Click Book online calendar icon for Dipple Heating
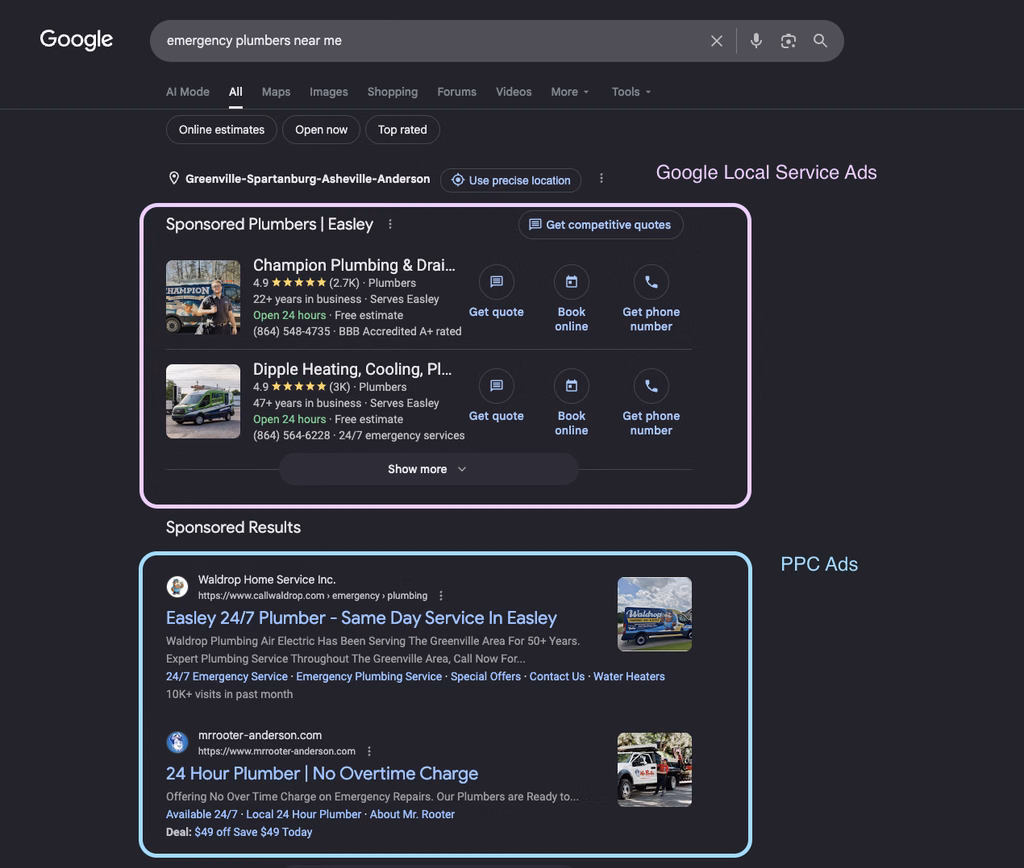Screen dimensions: 1024x868 (571, 385)
